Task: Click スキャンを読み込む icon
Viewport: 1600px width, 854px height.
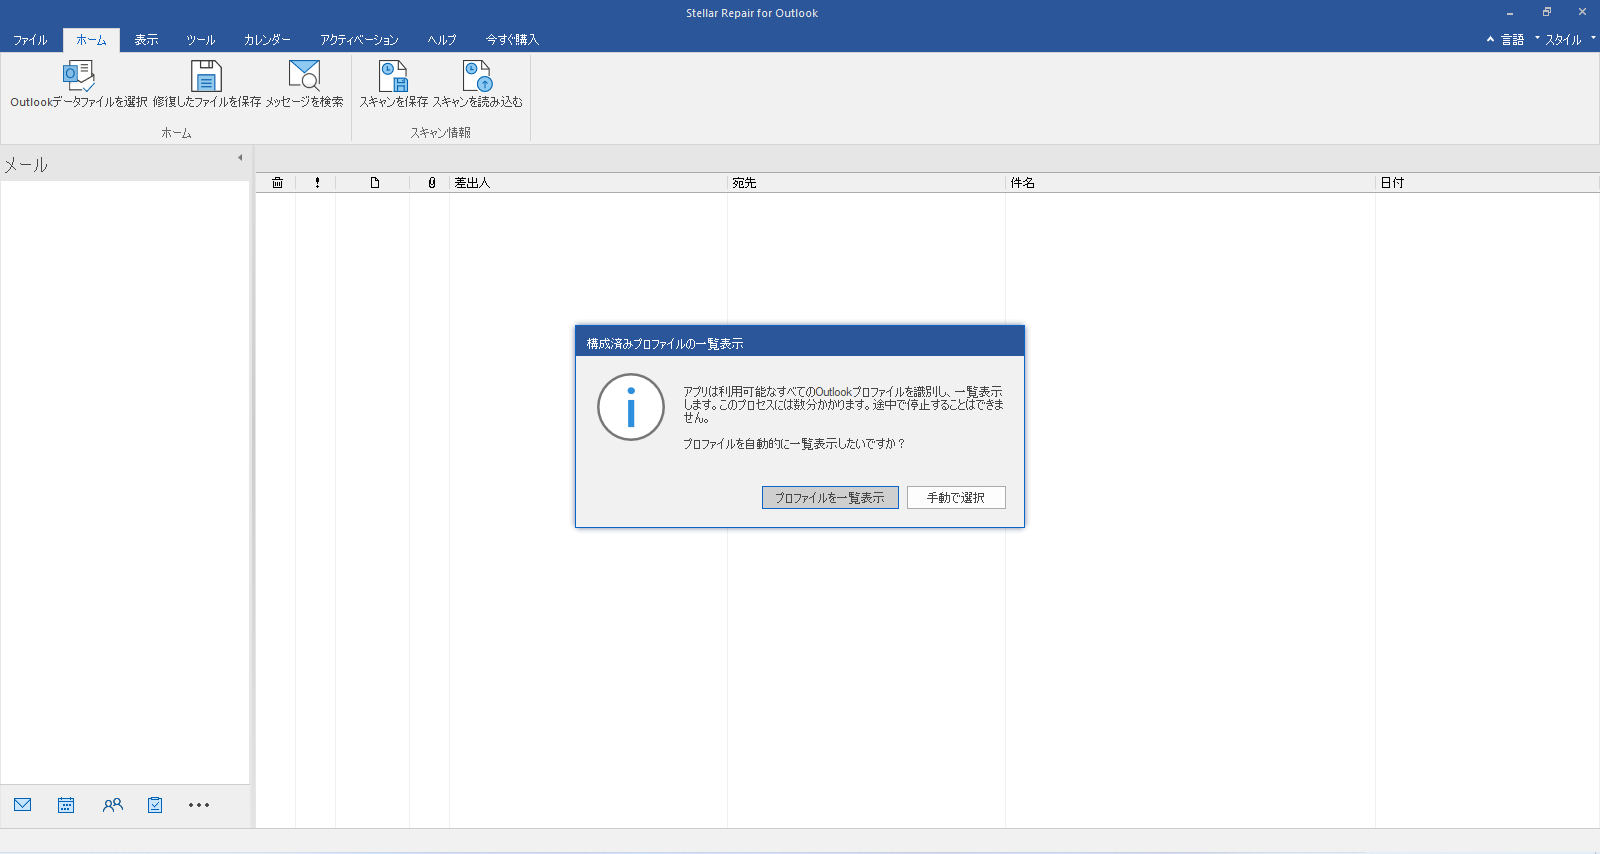Action: click(x=477, y=76)
